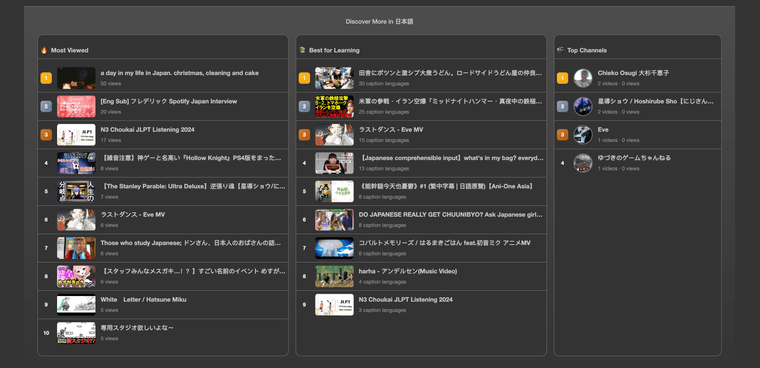Open ゆづきのゲームちゃんねる channel name

(634, 158)
